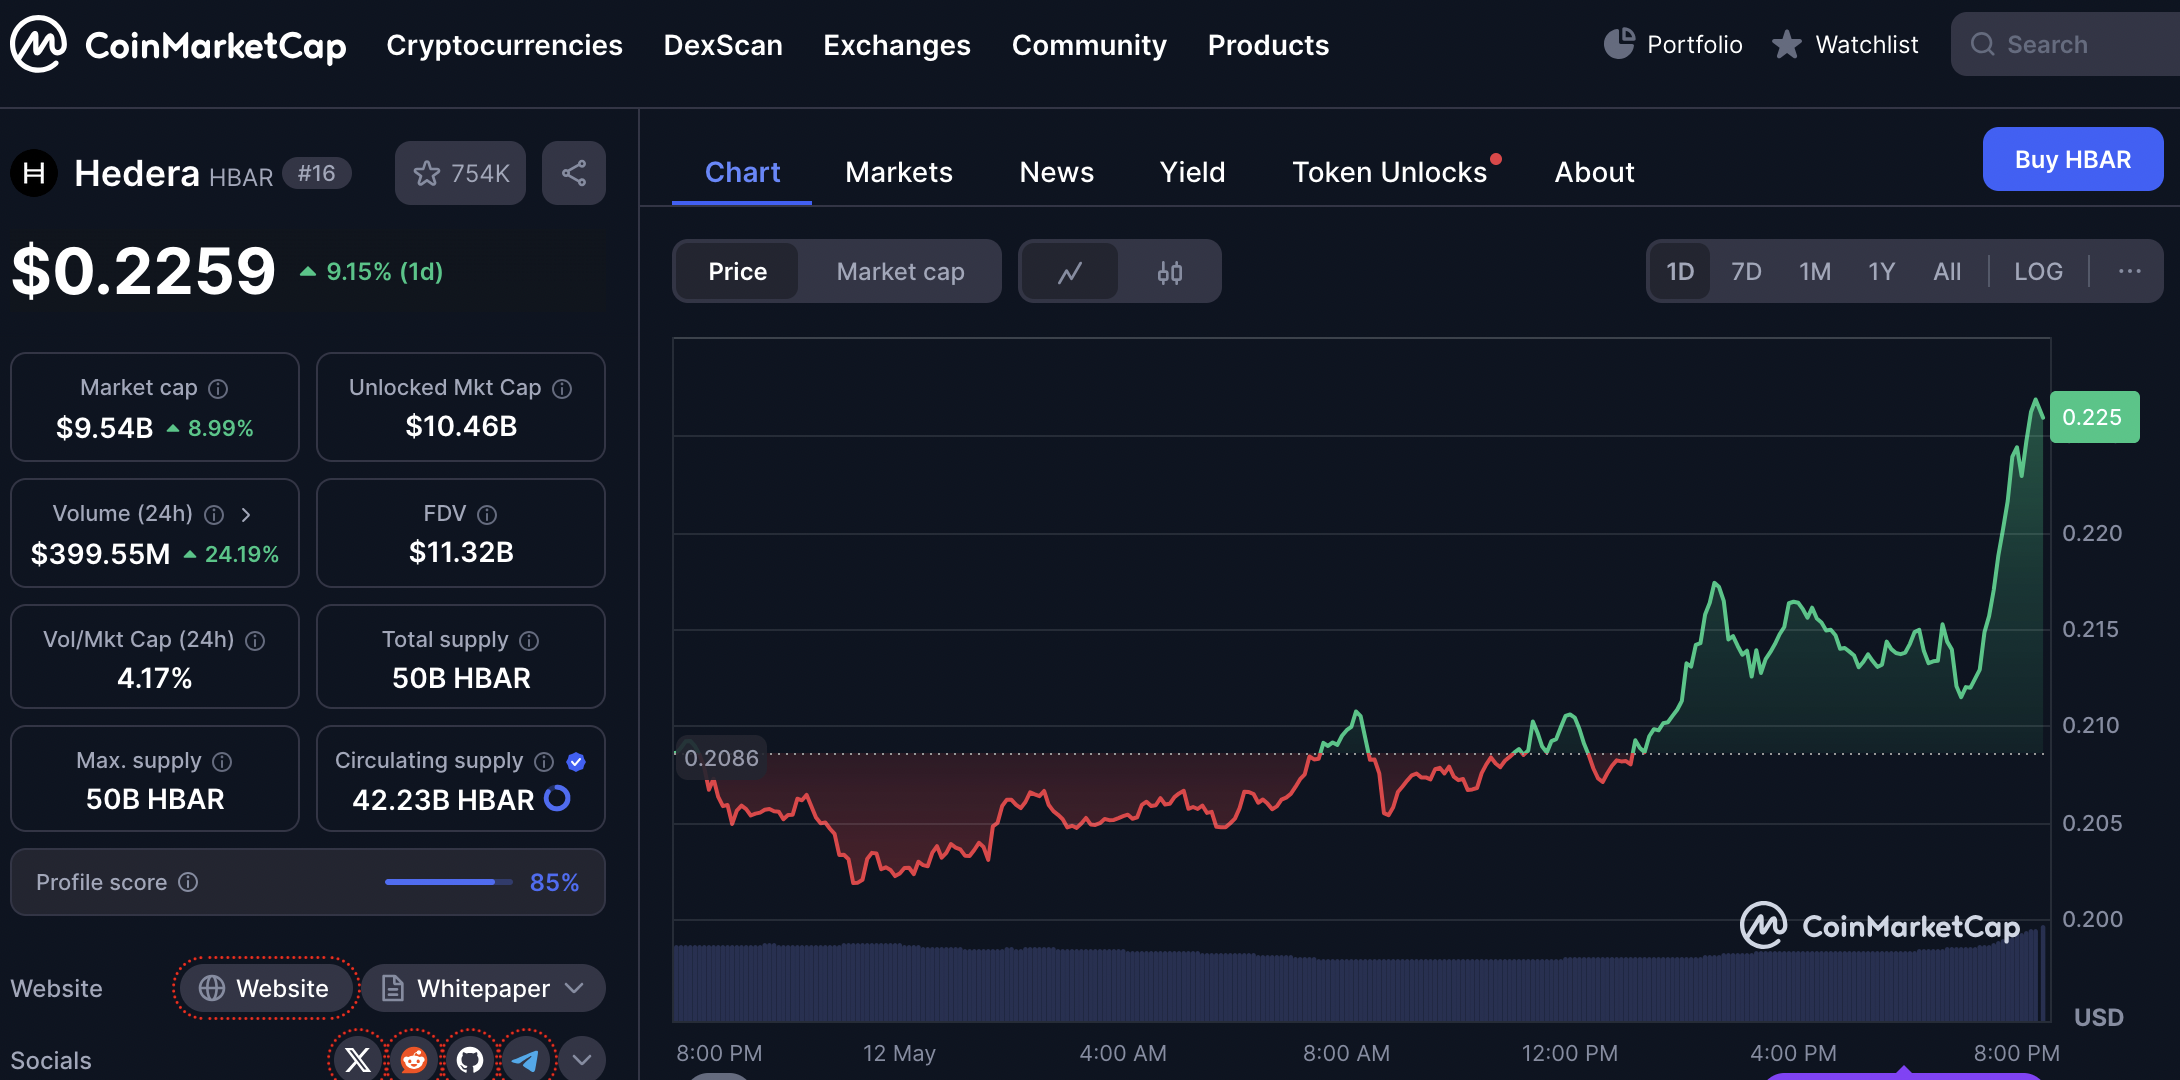Open the Telegram social link icon
The width and height of the screenshot is (2180, 1080).
point(525,1058)
